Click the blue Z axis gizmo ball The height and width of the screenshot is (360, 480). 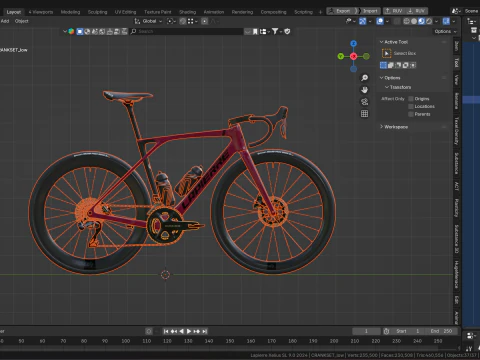click(353, 43)
